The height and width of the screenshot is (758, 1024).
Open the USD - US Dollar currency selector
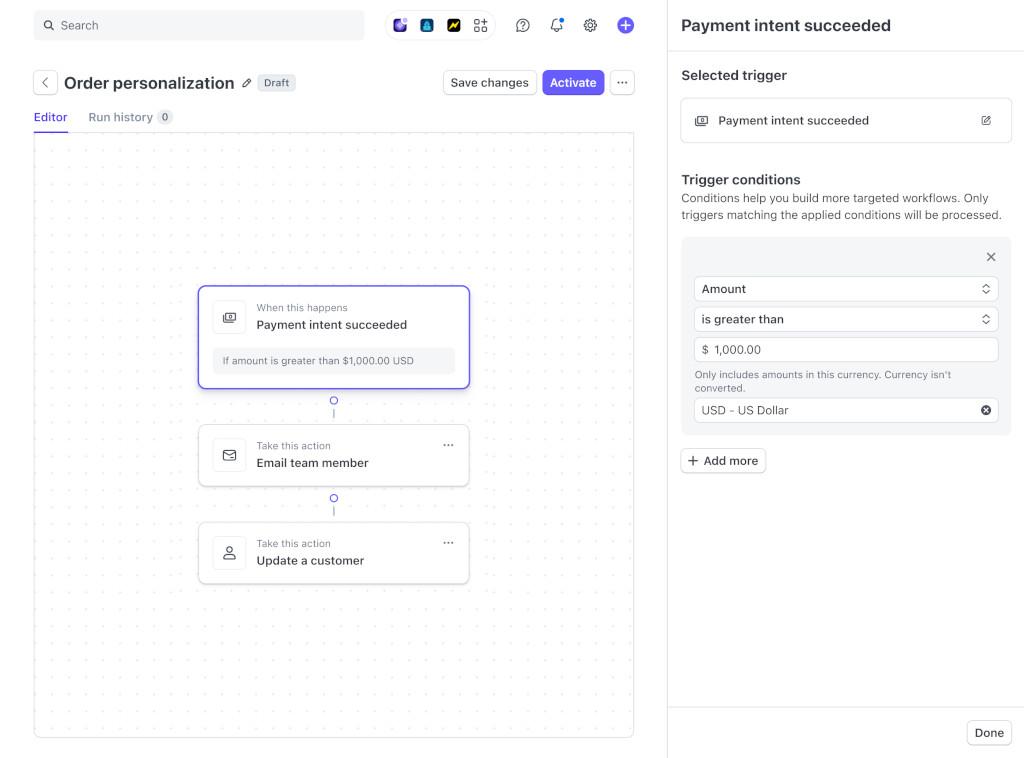(846, 410)
